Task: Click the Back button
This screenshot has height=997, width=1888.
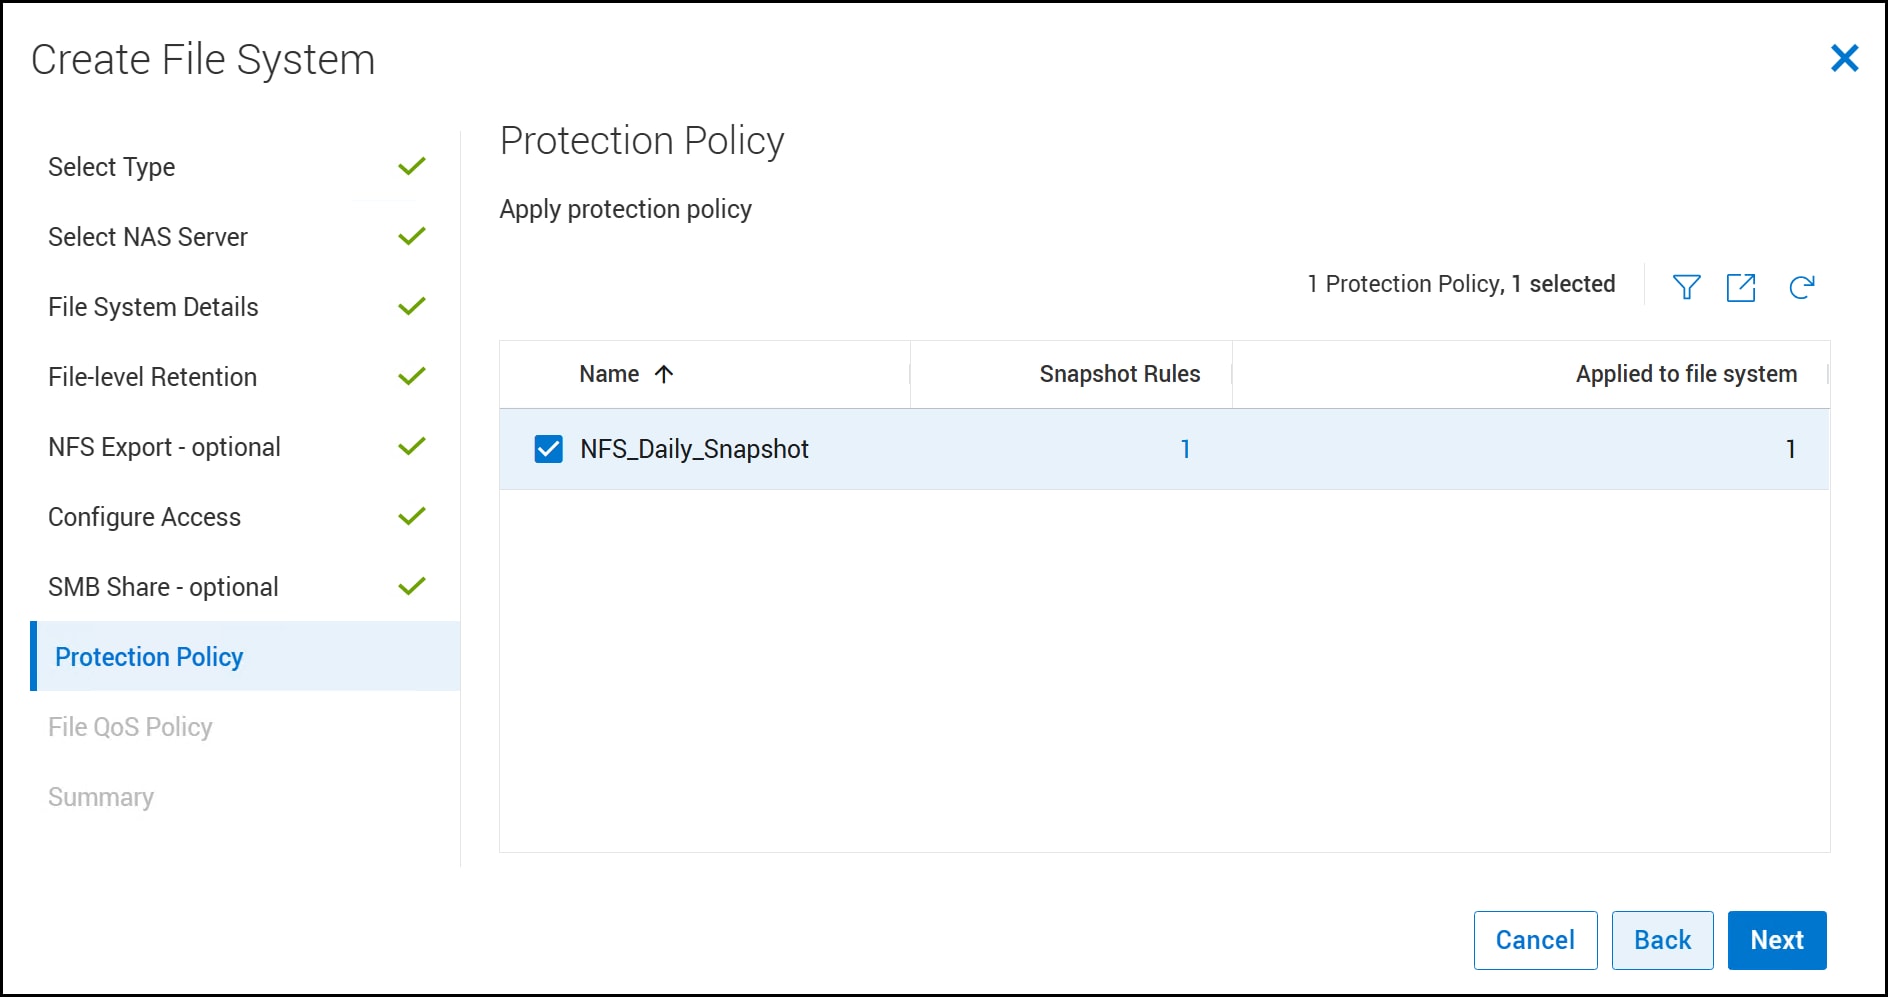Action: click(x=1662, y=940)
